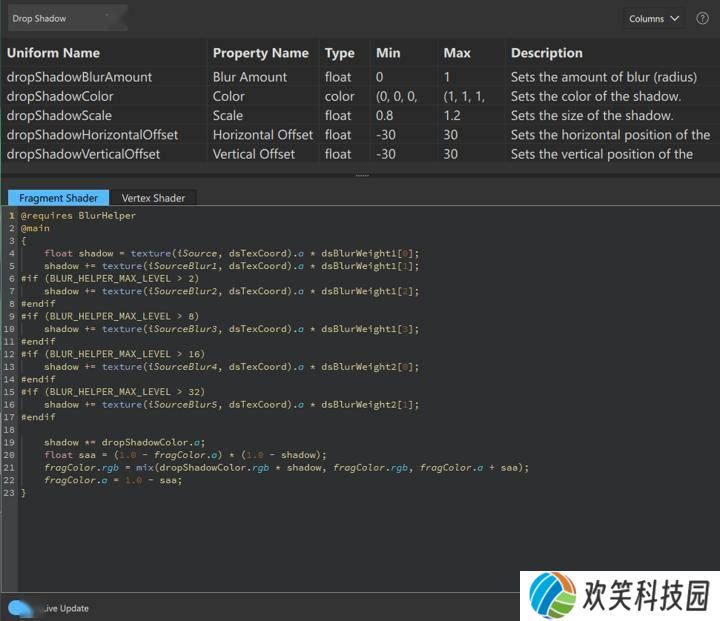
Task: Switch to the Fragment Shader tab
Action: tap(58, 198)
